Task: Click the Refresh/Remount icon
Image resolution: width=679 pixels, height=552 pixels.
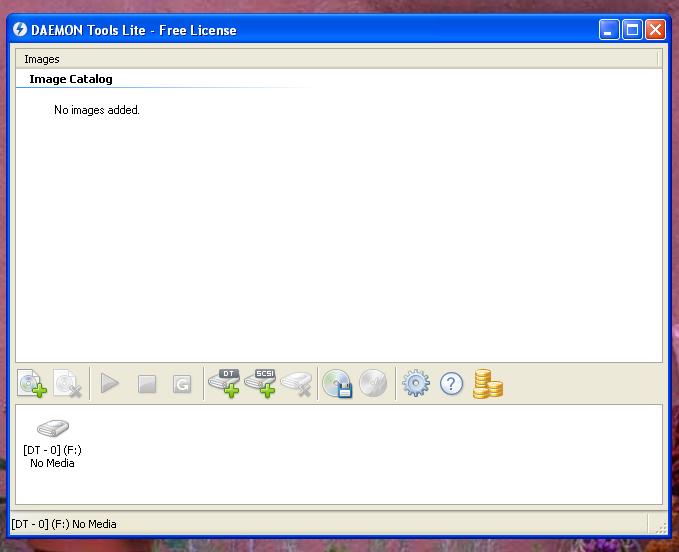Action: [182, 384]
